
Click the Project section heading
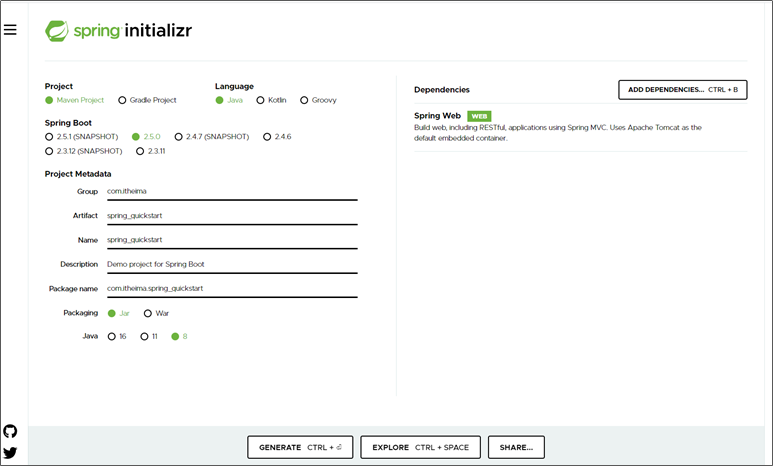pos(59,86)
